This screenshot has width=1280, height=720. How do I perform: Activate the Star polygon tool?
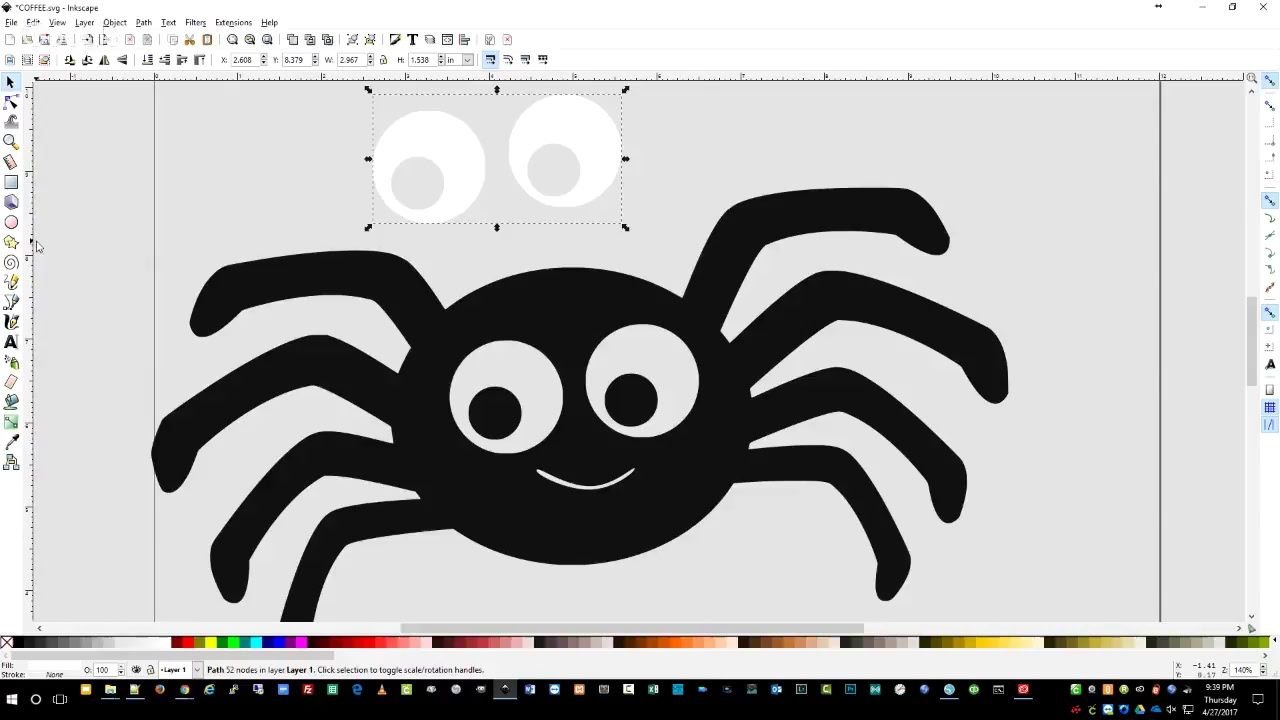11,242
